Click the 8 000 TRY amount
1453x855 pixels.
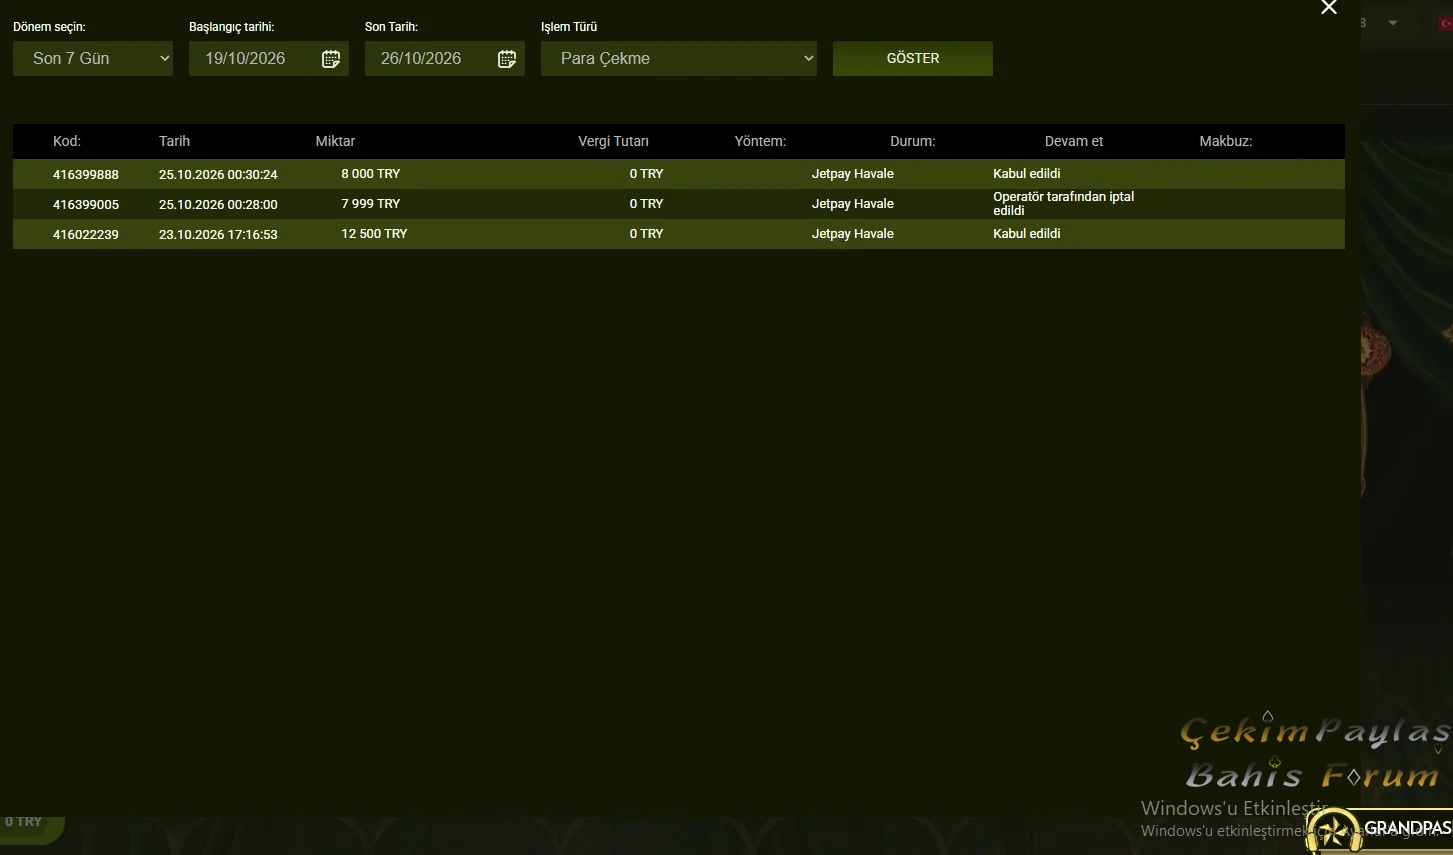pos(371,174)
